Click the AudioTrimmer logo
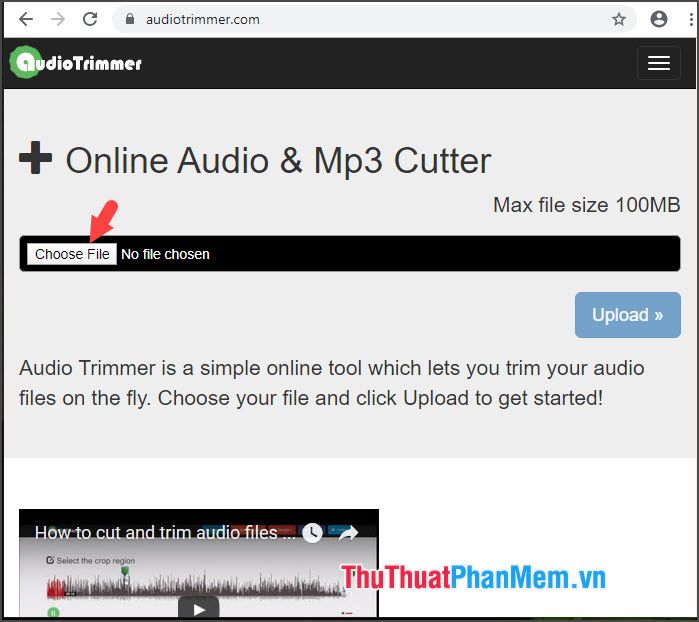Screen dimensions: 699x622 [x=76, y=63]
